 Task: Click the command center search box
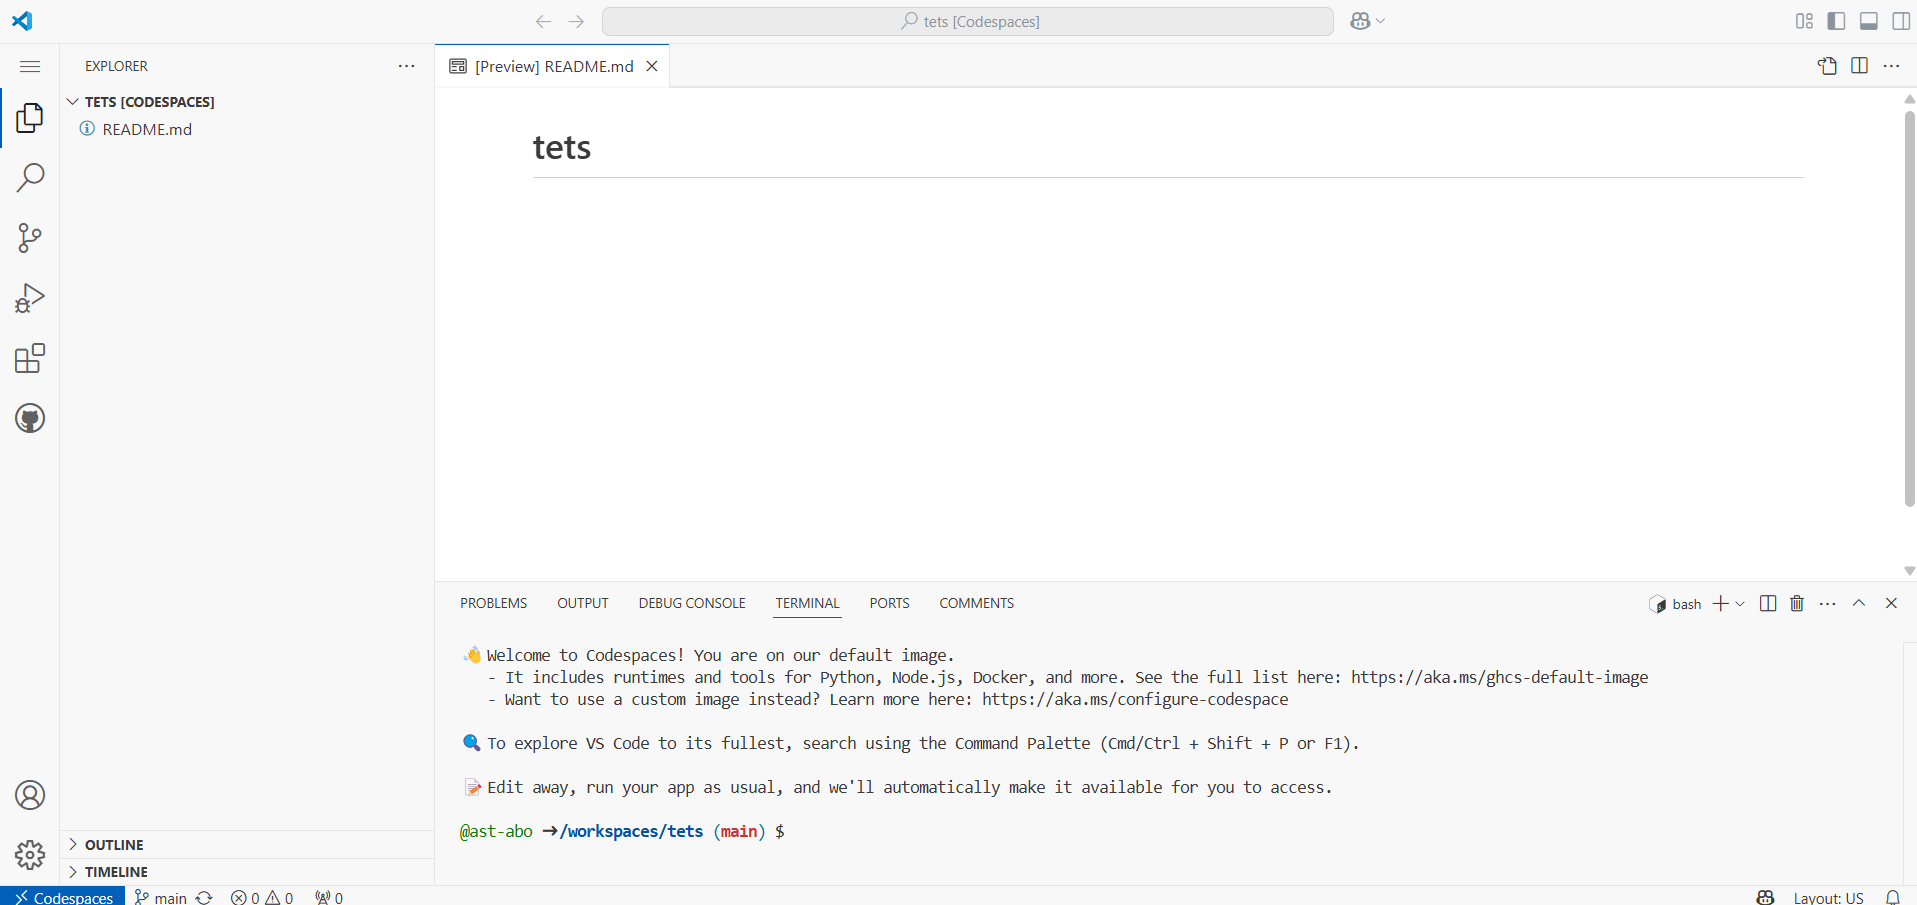pos(968,21)
